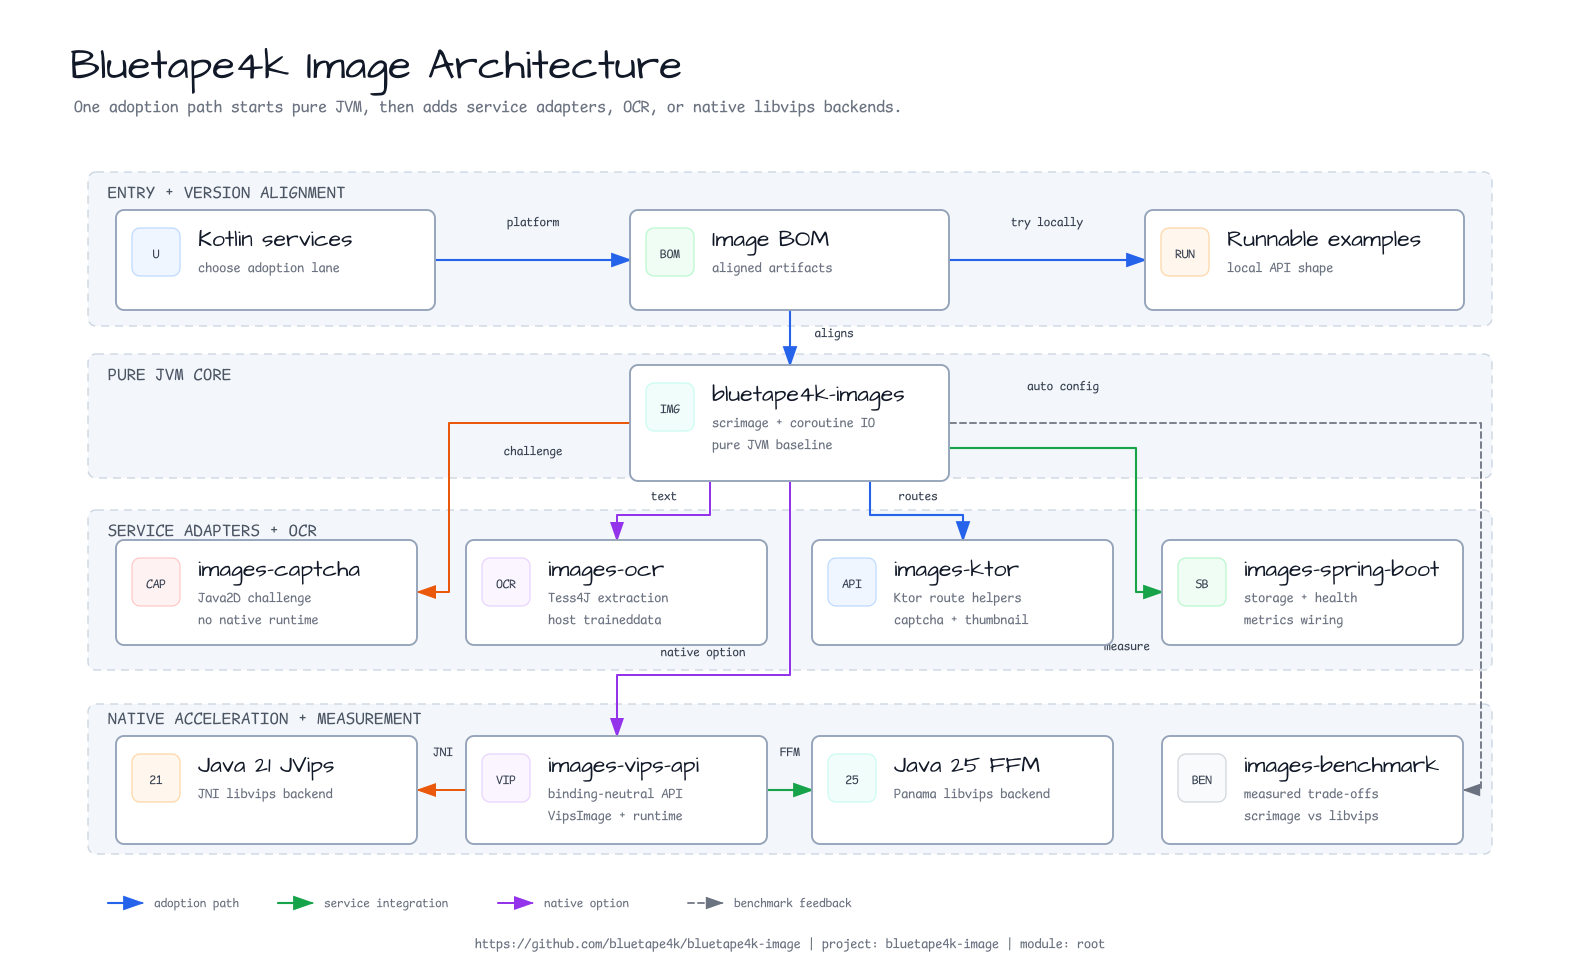Click 'Ktor route helpers' text
Image resolution: width=1580 pixels, height=980 pixels.
[x=958, y=598]
